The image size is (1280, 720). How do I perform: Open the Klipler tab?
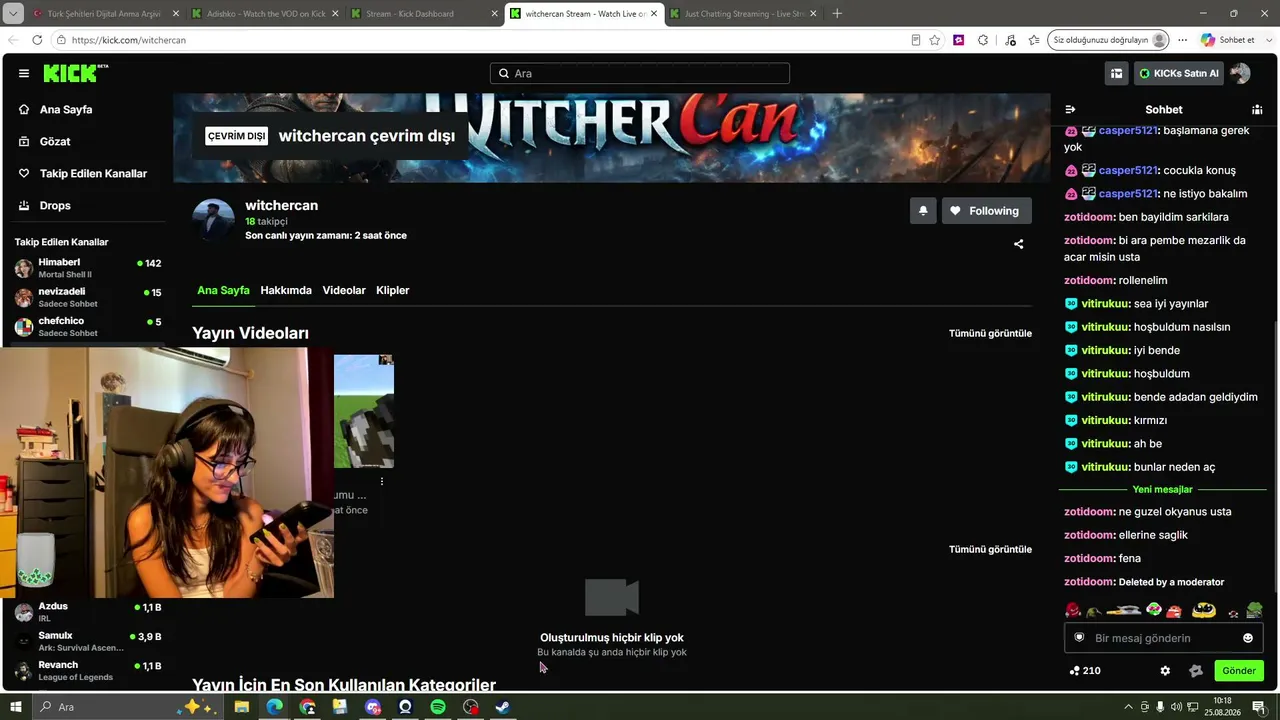[393, 290]
